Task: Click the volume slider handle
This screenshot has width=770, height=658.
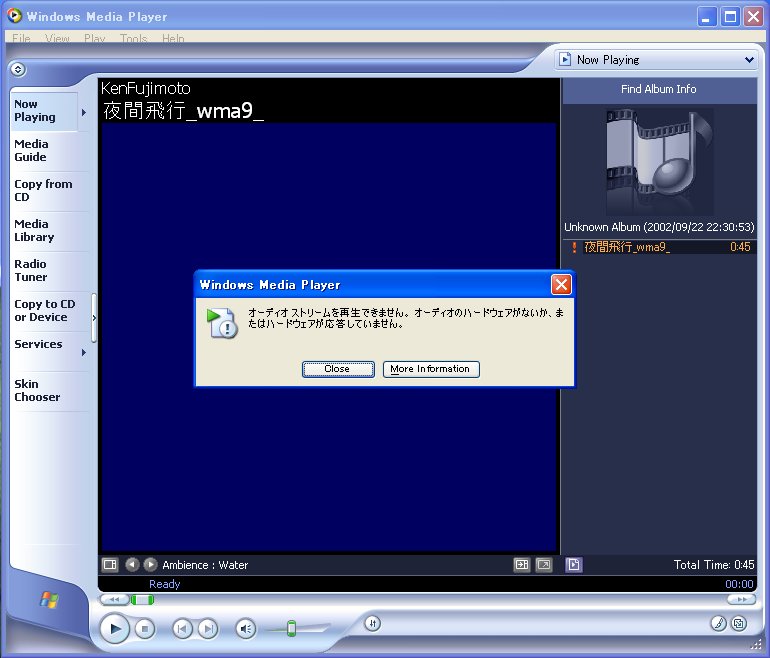Action: click(x=291, y=629)
